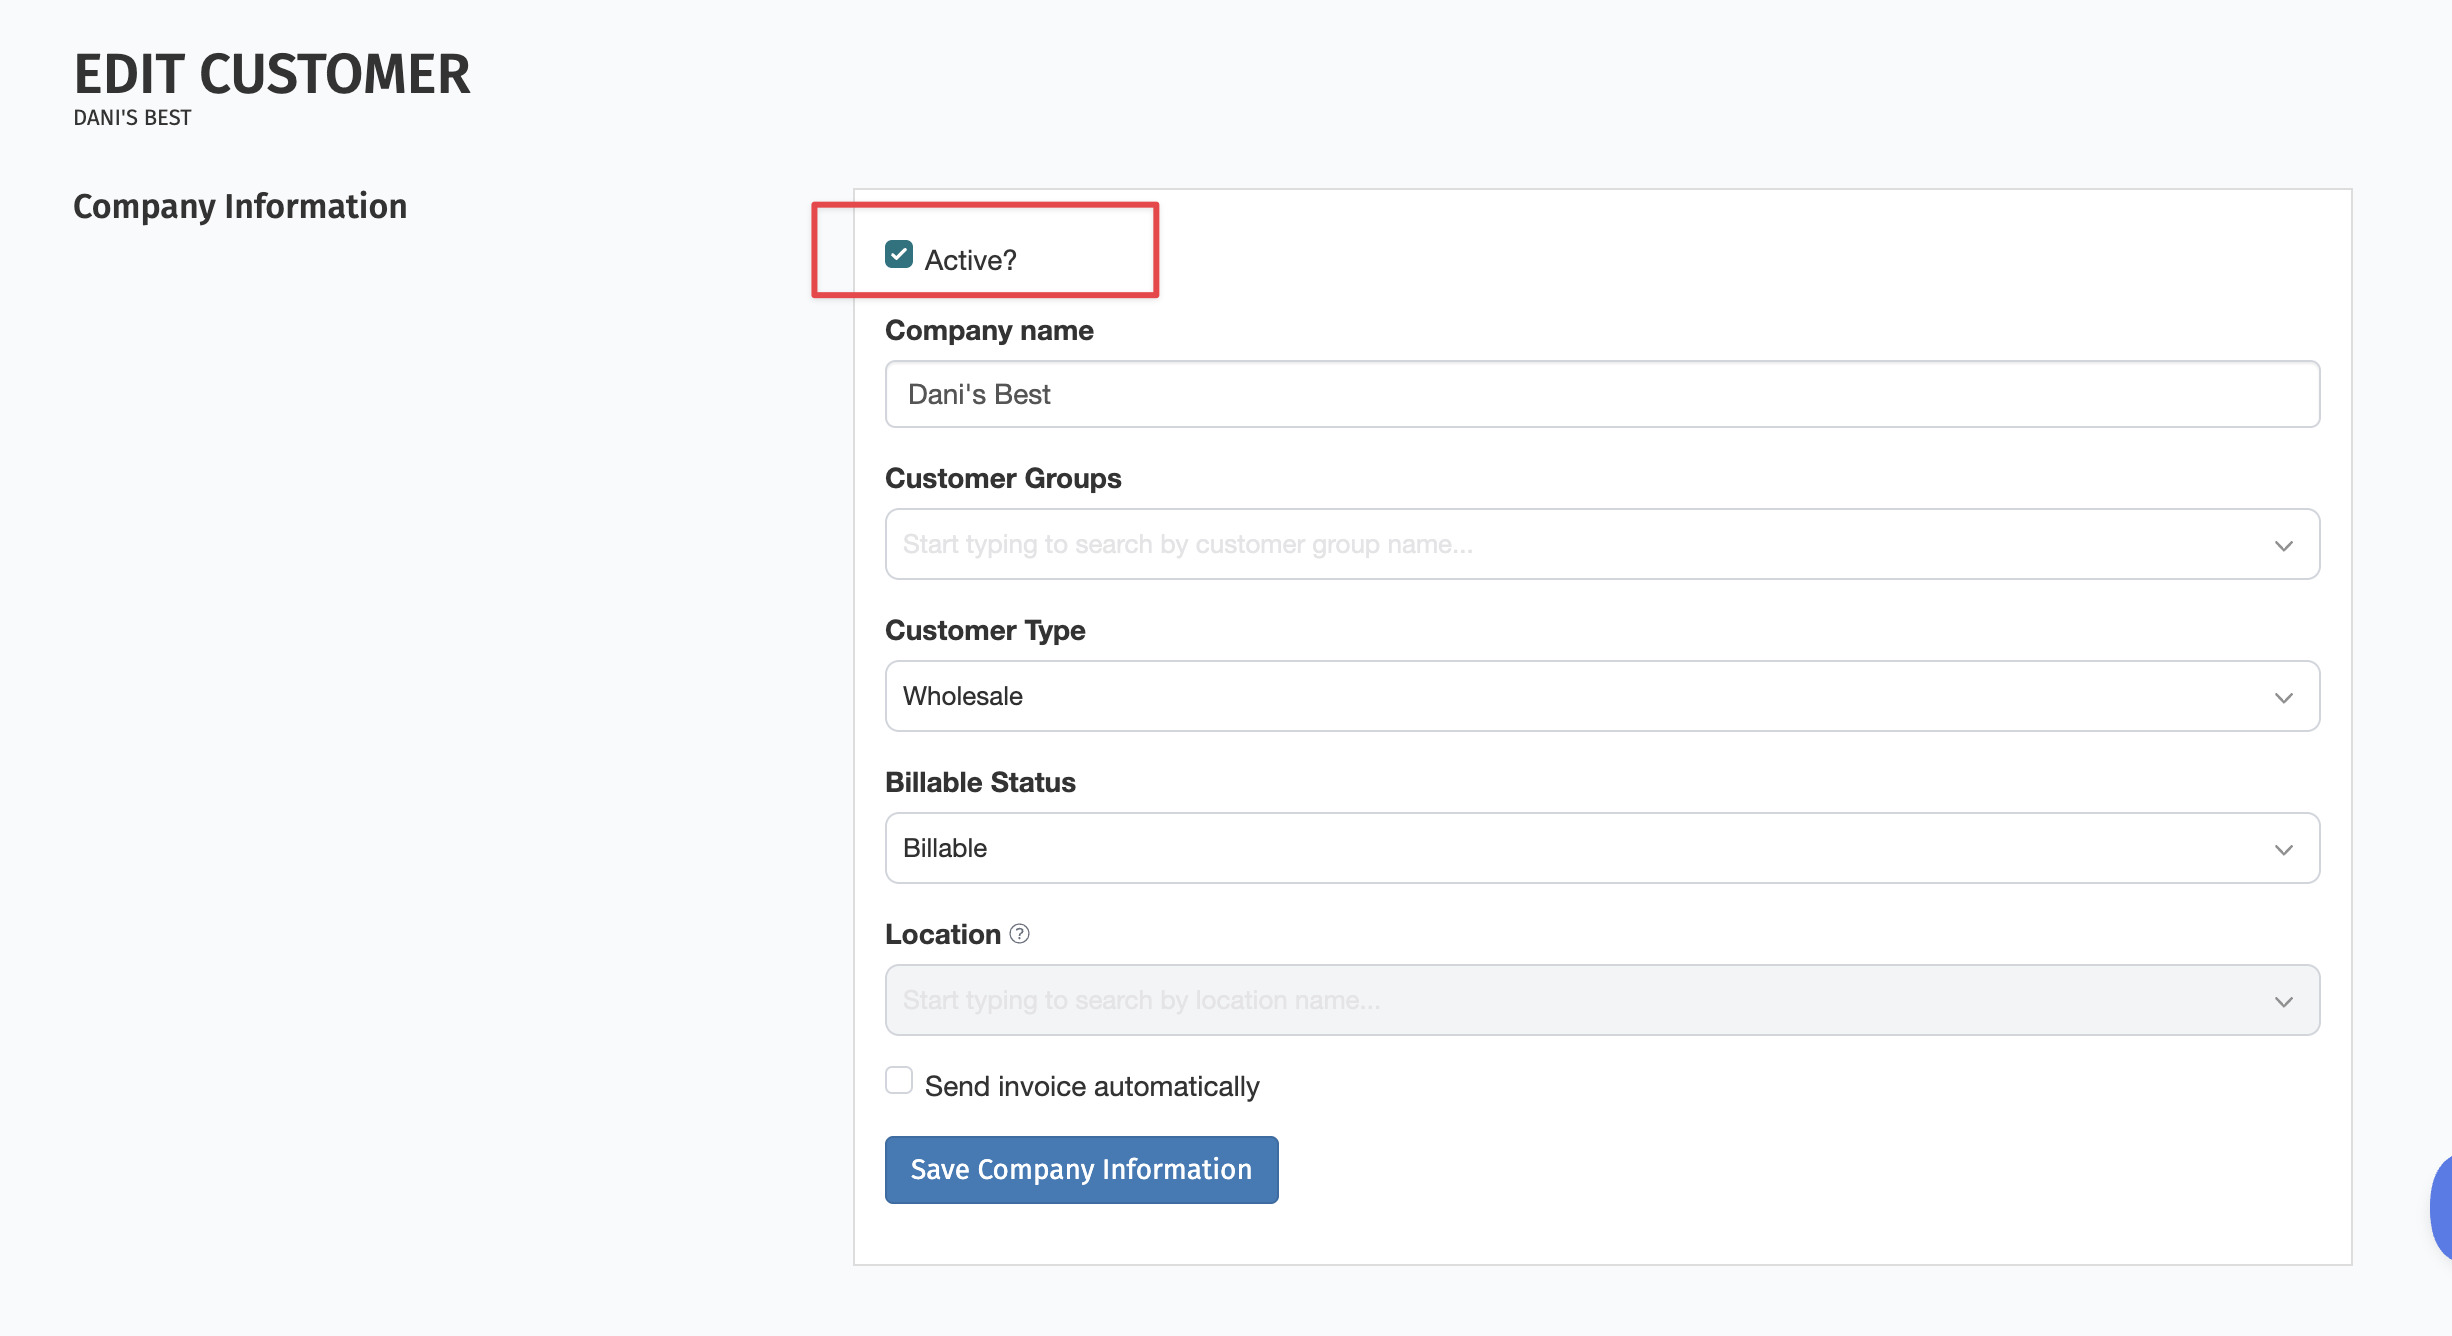2452x1336 pixels.
Task: Click Save Company Information button
Action: pyautogui.click(x=1081, y=1170)
